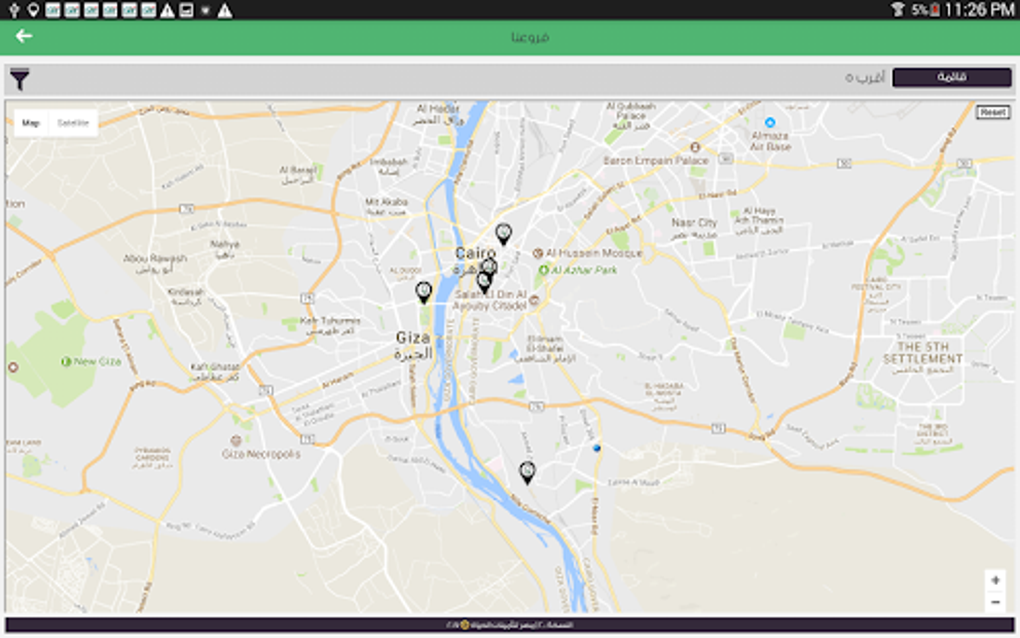Zoom in with the plus control
The height and width of the screenshot is (638, 1020).
pos(995,580)
